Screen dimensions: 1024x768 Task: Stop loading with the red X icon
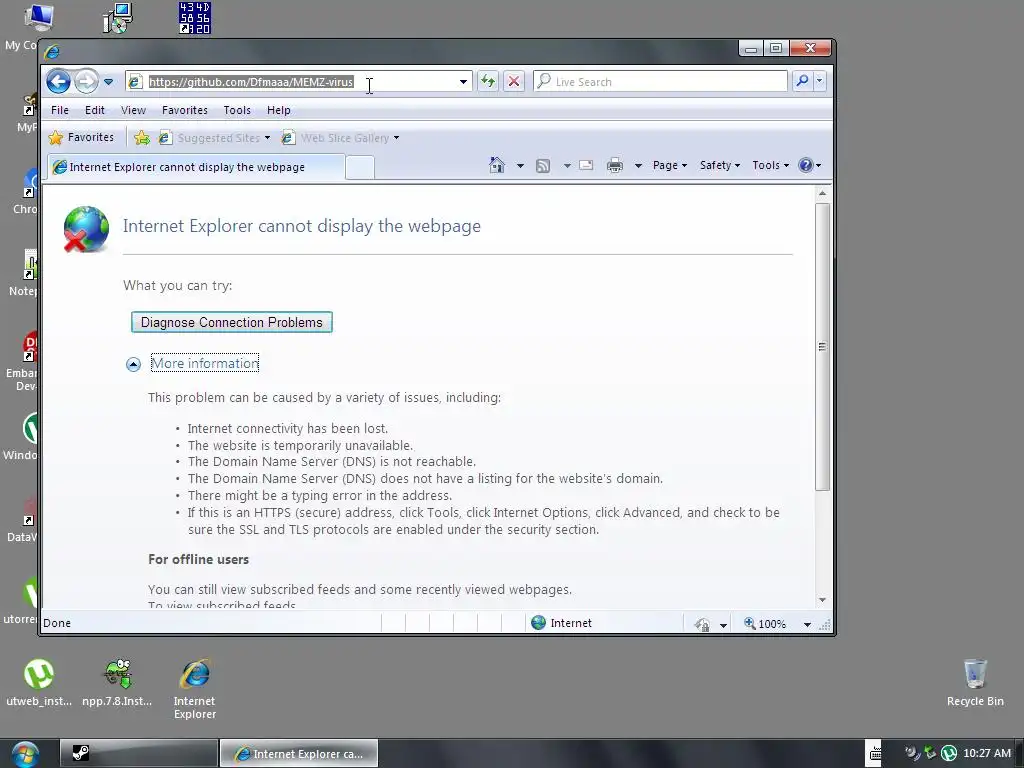[x=514, y=82]
